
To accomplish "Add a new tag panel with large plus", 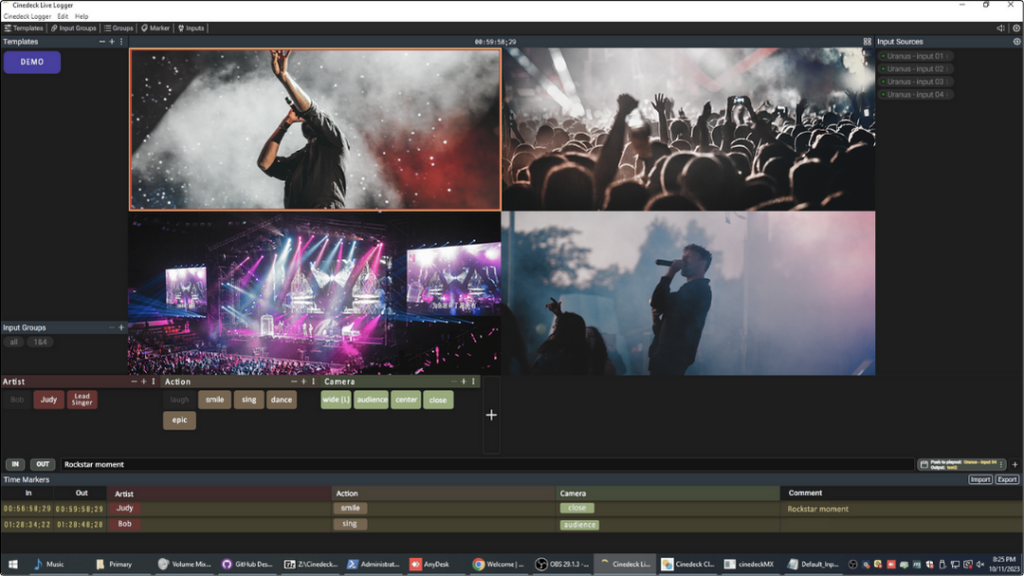I will pos(491,415).
